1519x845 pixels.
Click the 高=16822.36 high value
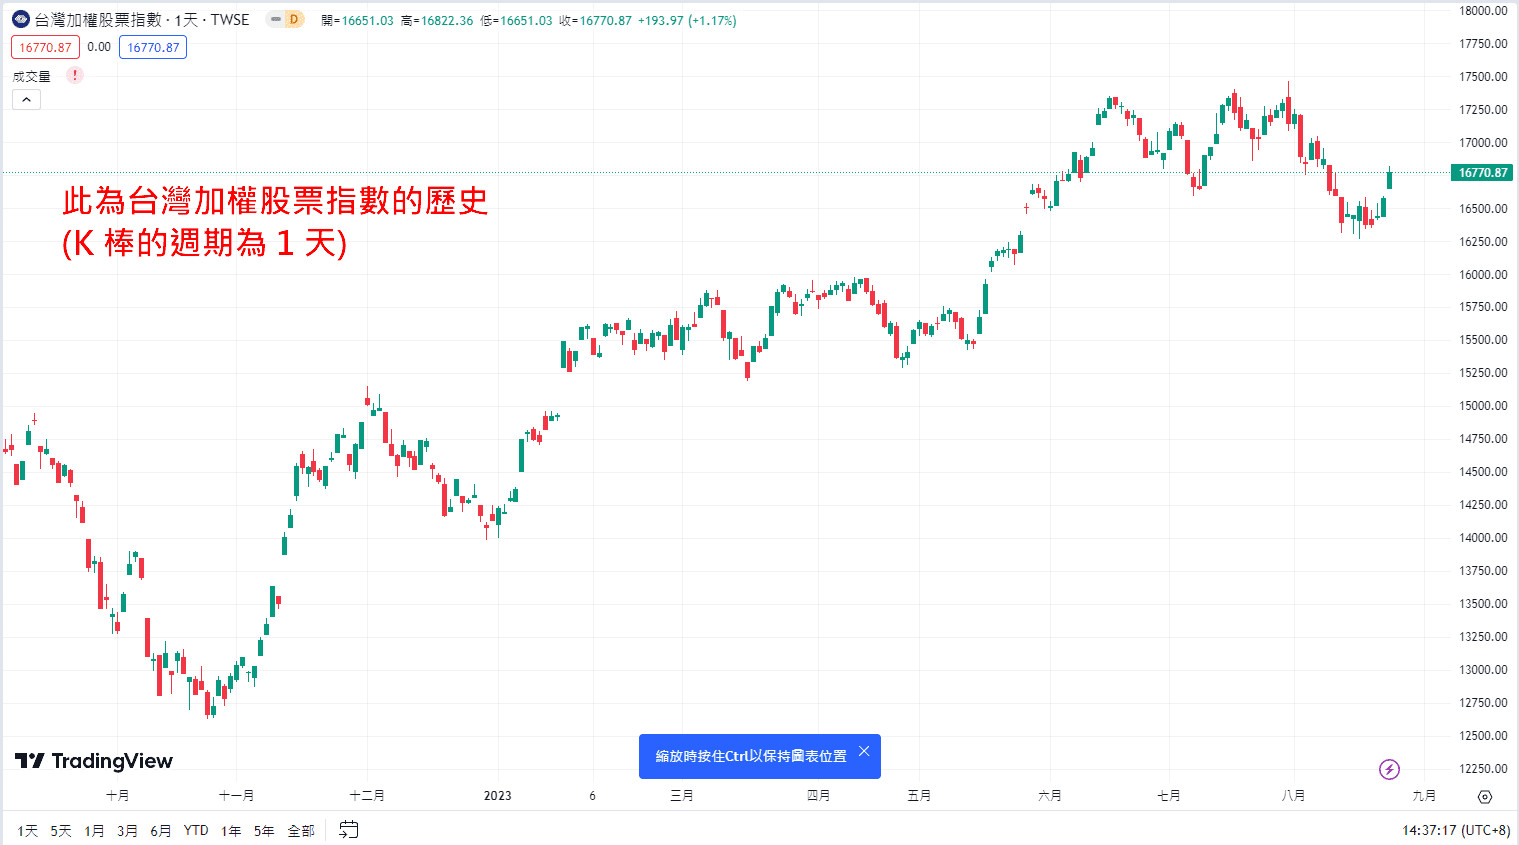(437, 20)
